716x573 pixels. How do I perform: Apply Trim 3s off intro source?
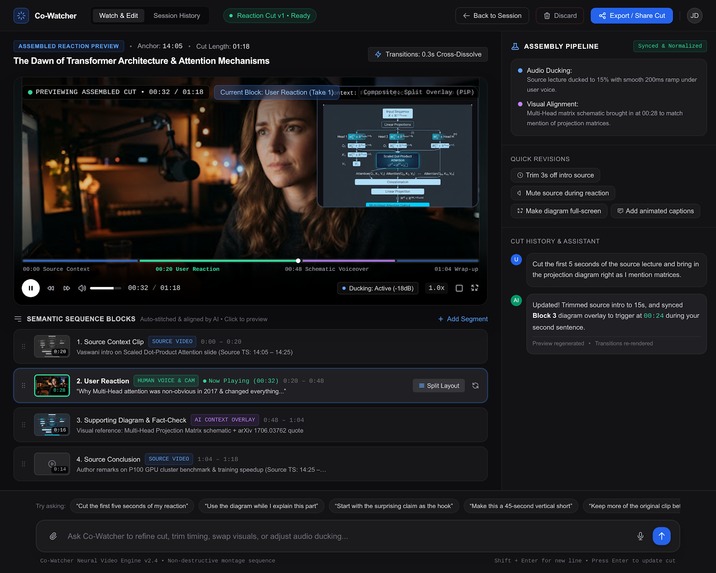coord(555,175)
